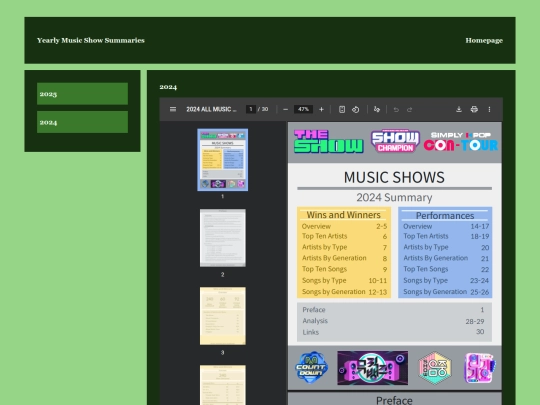Select the draw annotation tool

[x=377, y=109]
